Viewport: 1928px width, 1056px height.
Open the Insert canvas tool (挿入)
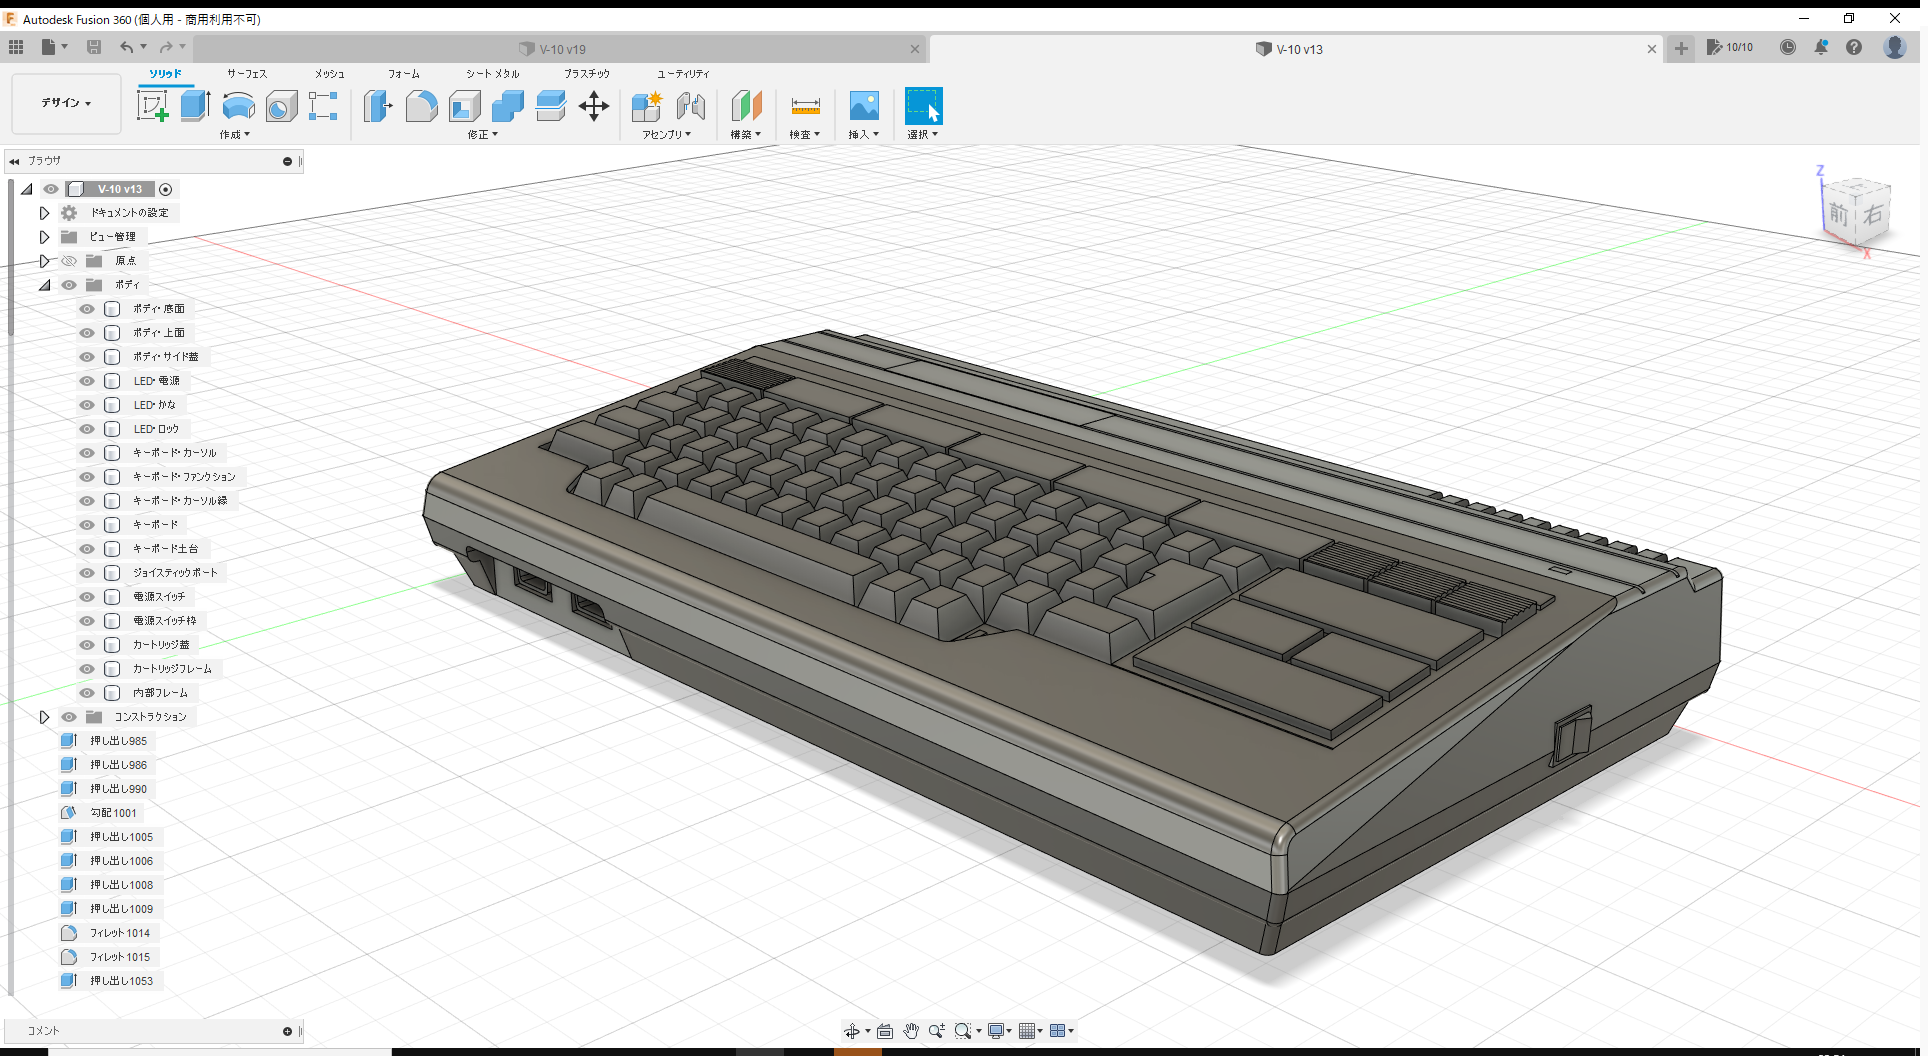tap(863, 106)
